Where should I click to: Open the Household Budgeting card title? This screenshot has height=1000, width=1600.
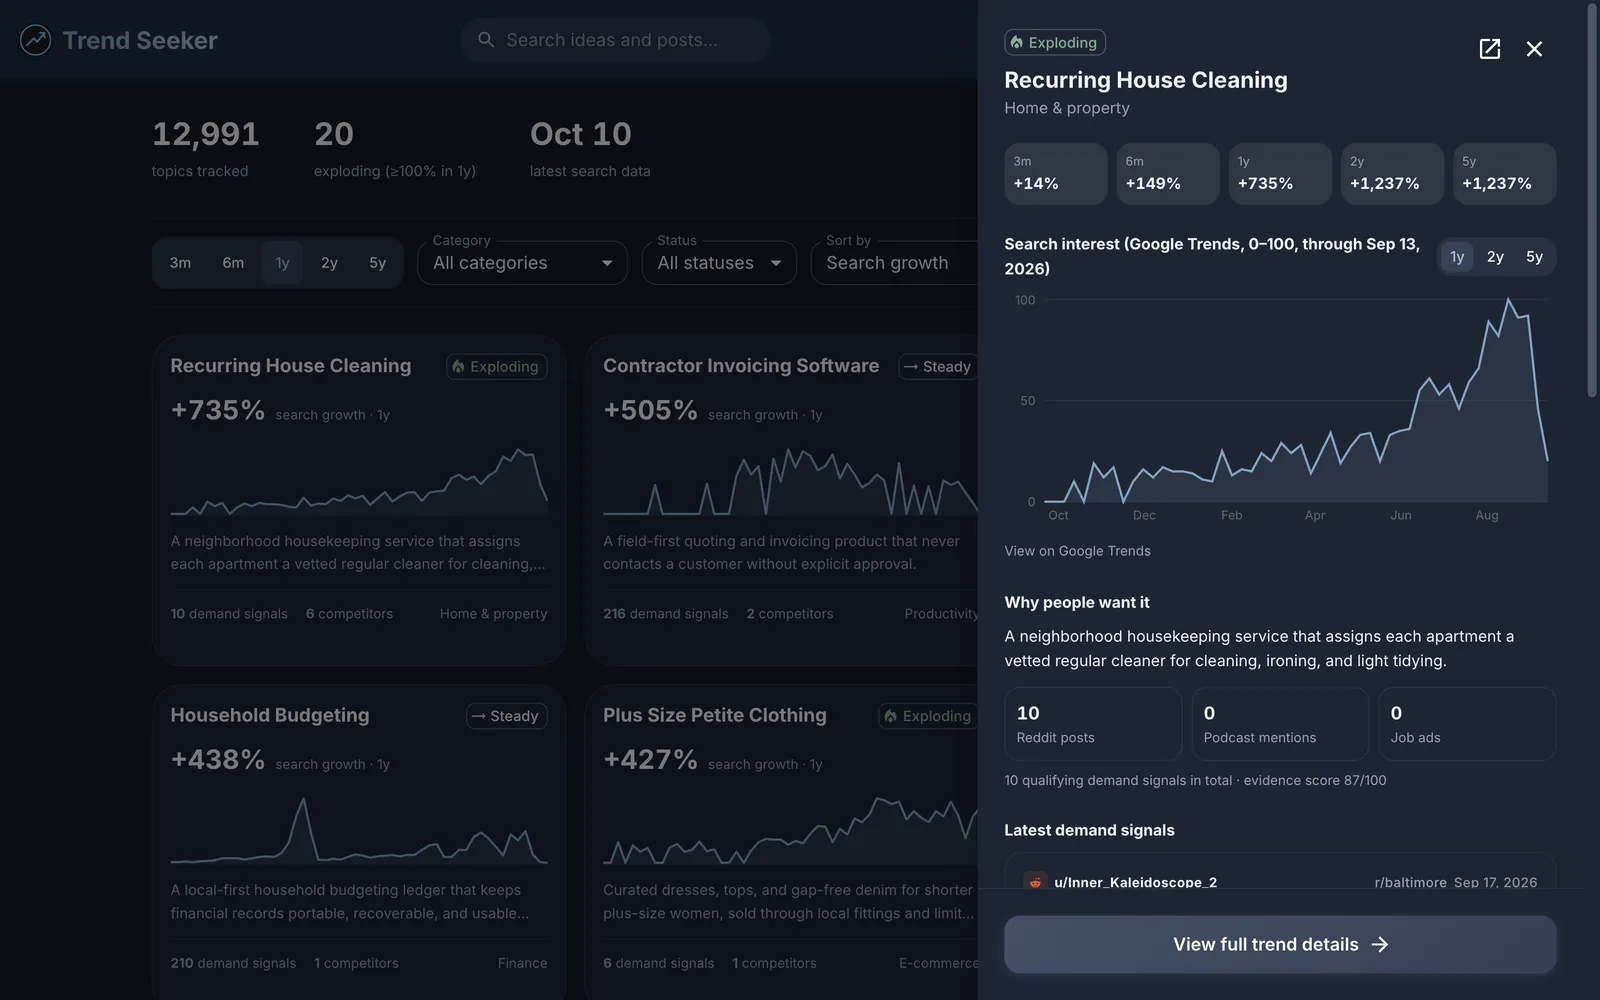[269, 715]
